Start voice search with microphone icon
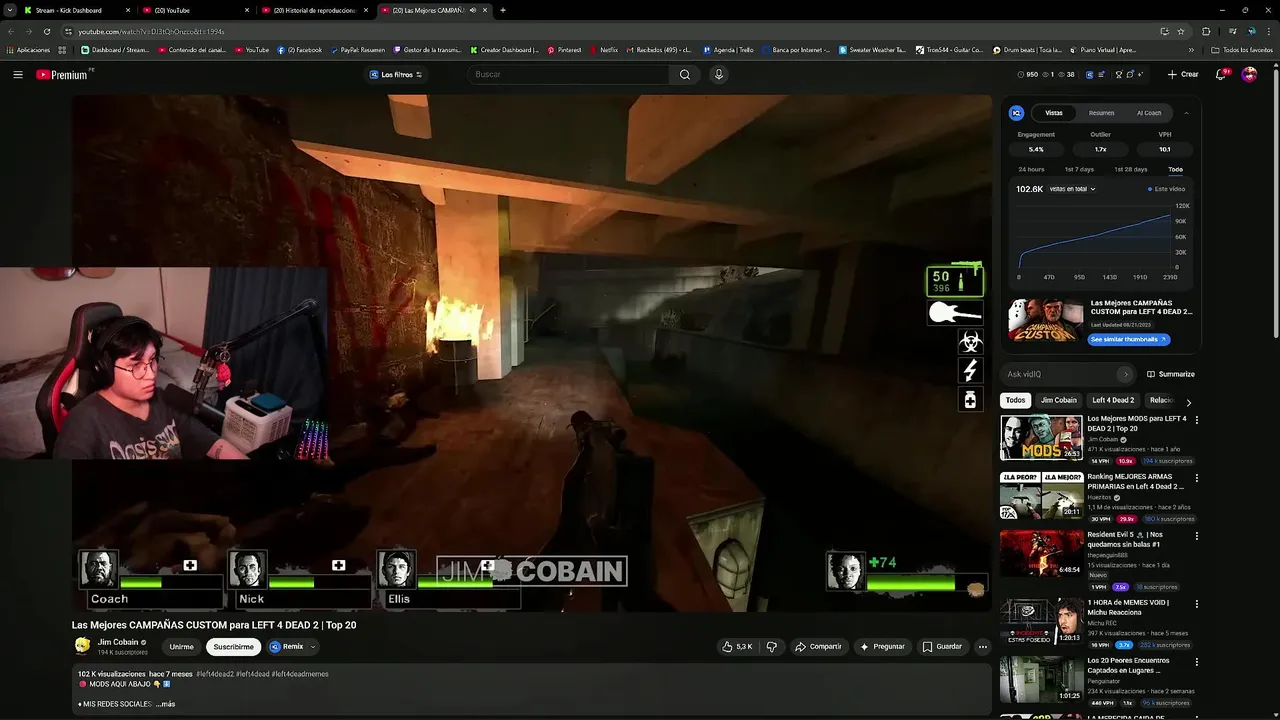This screenshot has width=1280, height=720. point(718,74)
